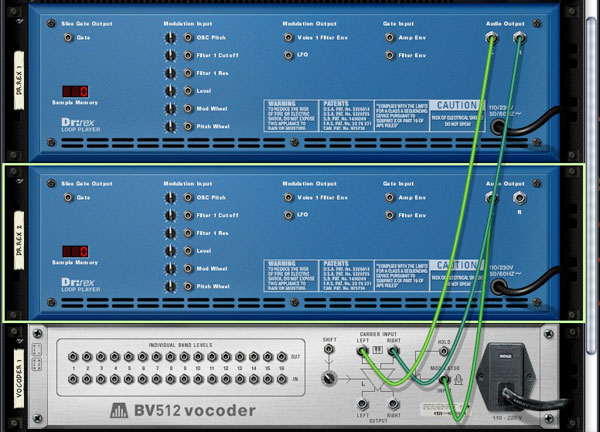Click the Pitch Wheel jack on Dr.REX 1
The width and height of the screenshot is (600, 432).
click(188, 126)
